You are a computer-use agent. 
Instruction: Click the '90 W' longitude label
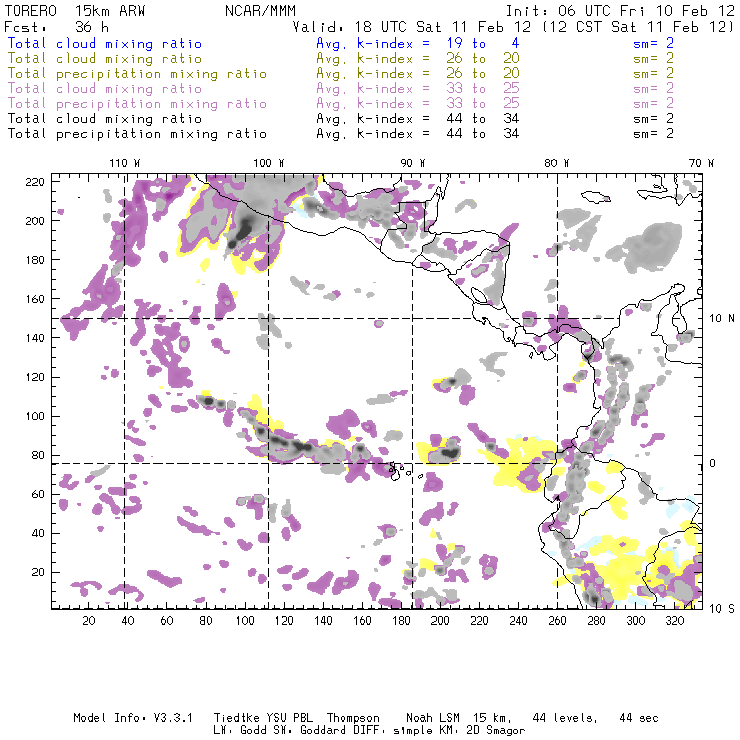coord(413,163)
